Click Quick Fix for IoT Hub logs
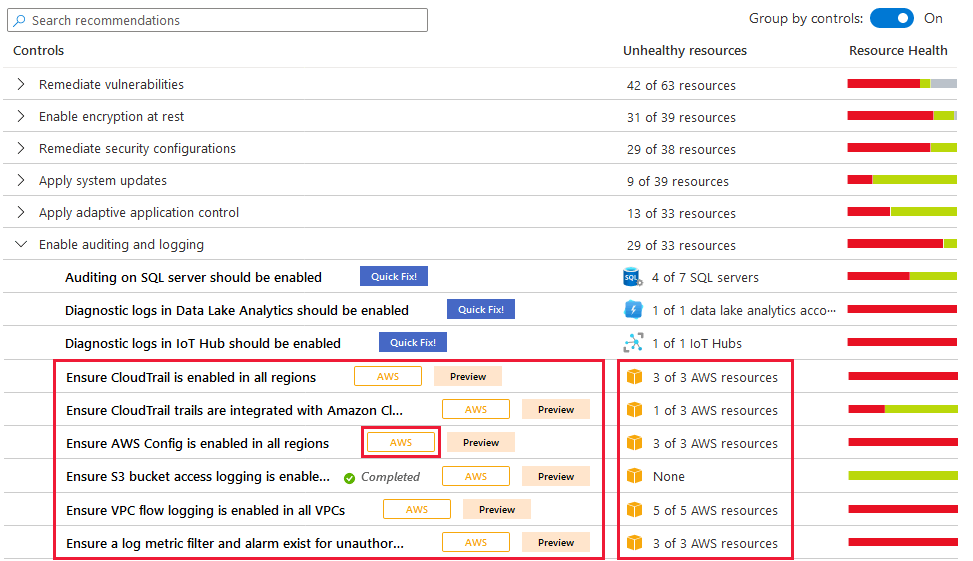The image size is (973, 561). (413, 342)
